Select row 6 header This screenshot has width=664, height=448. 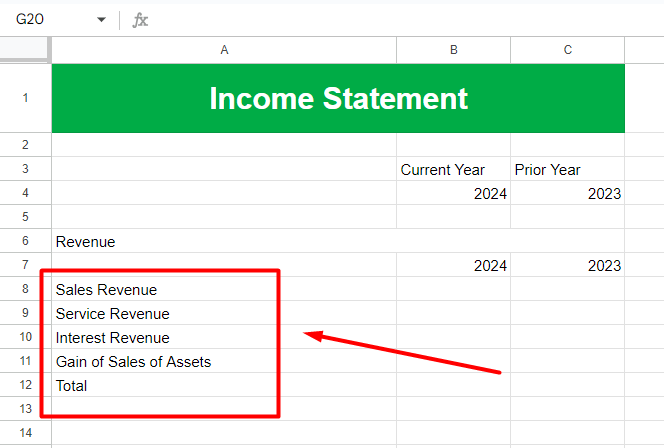tap(25, 241)
